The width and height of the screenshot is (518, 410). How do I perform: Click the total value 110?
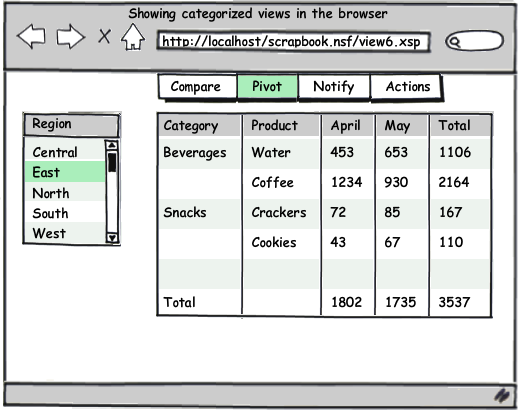pyautogui.click(x=460, y=243)
